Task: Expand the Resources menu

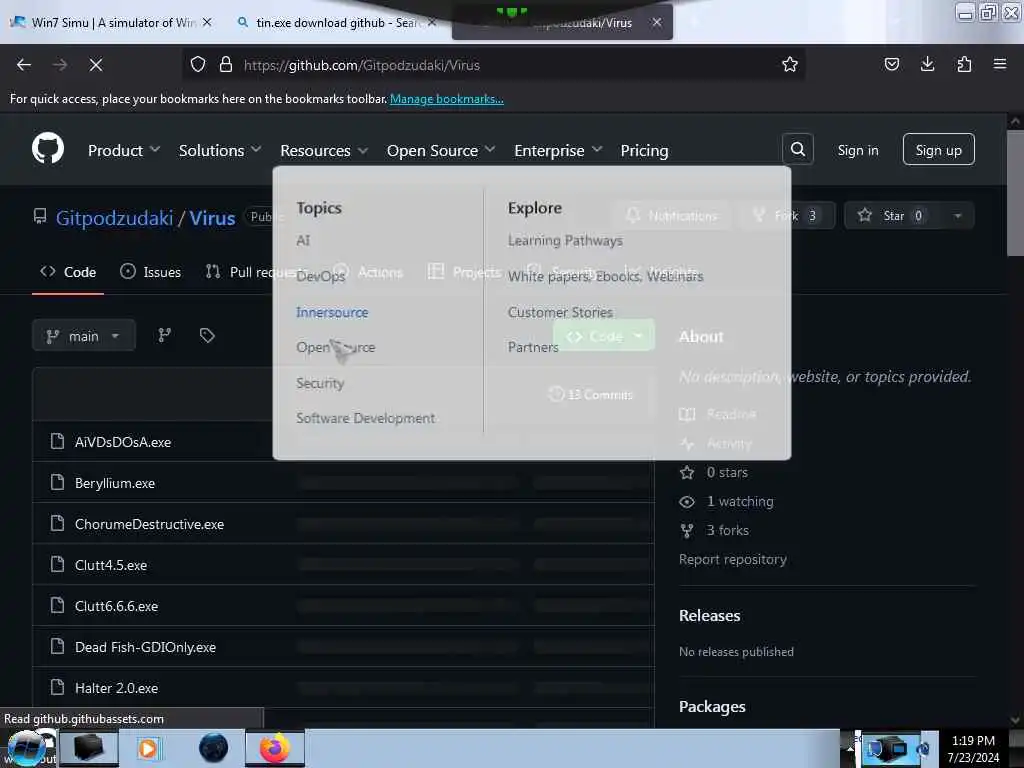Action: tap(324, 150)
